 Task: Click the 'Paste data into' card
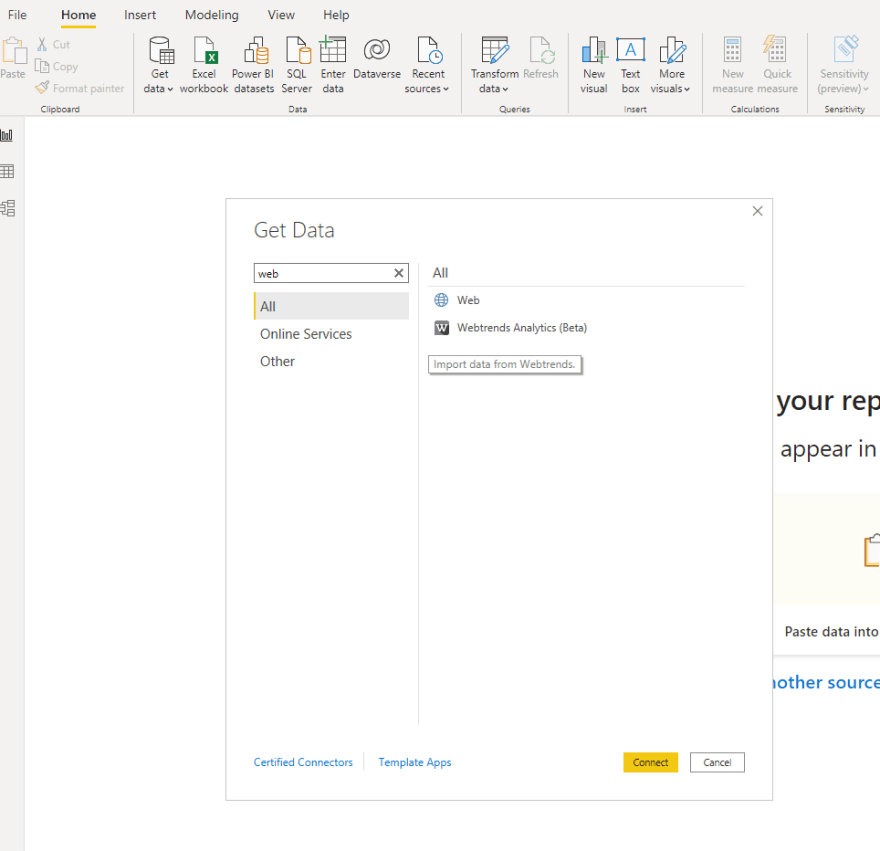(827, 573)
